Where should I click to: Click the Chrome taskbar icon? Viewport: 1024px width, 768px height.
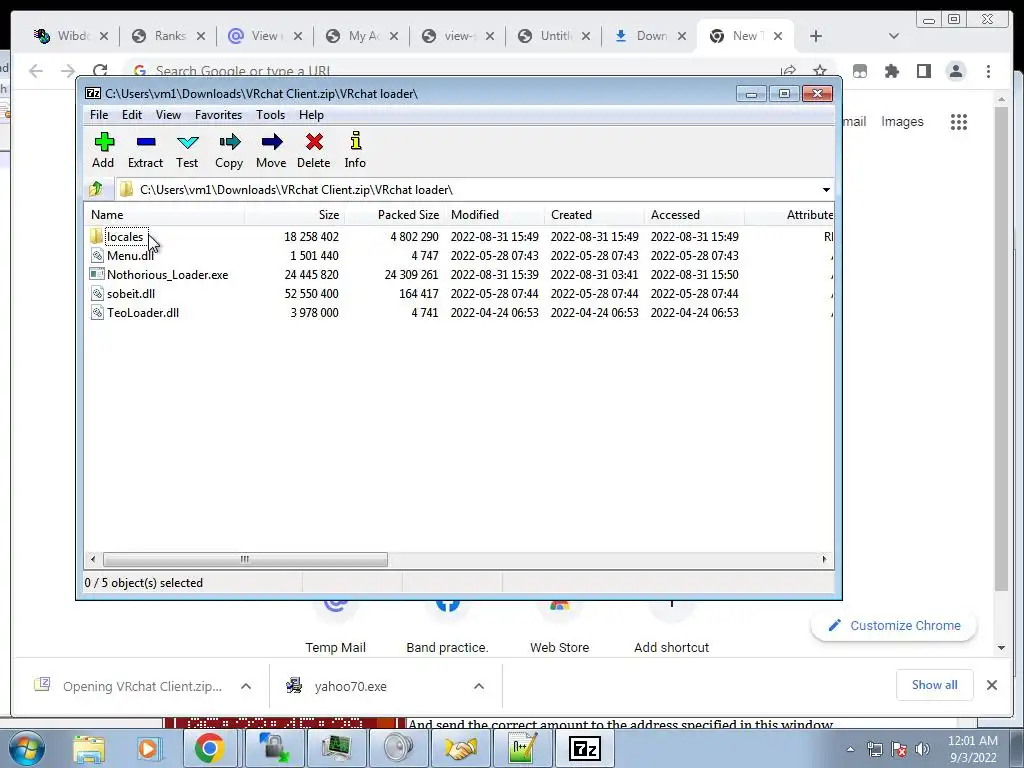(210, 748)
